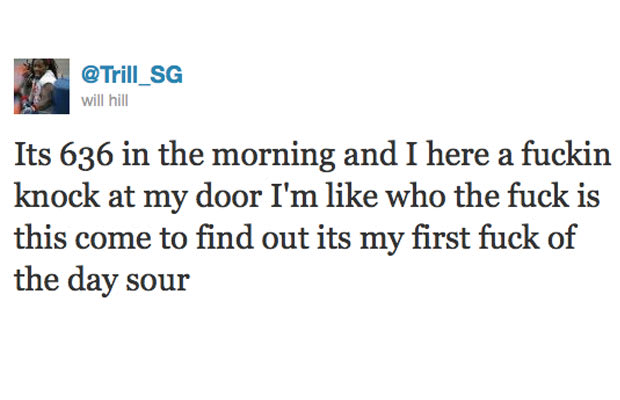Click the word "Its" starting the tweet

(32, 155)
